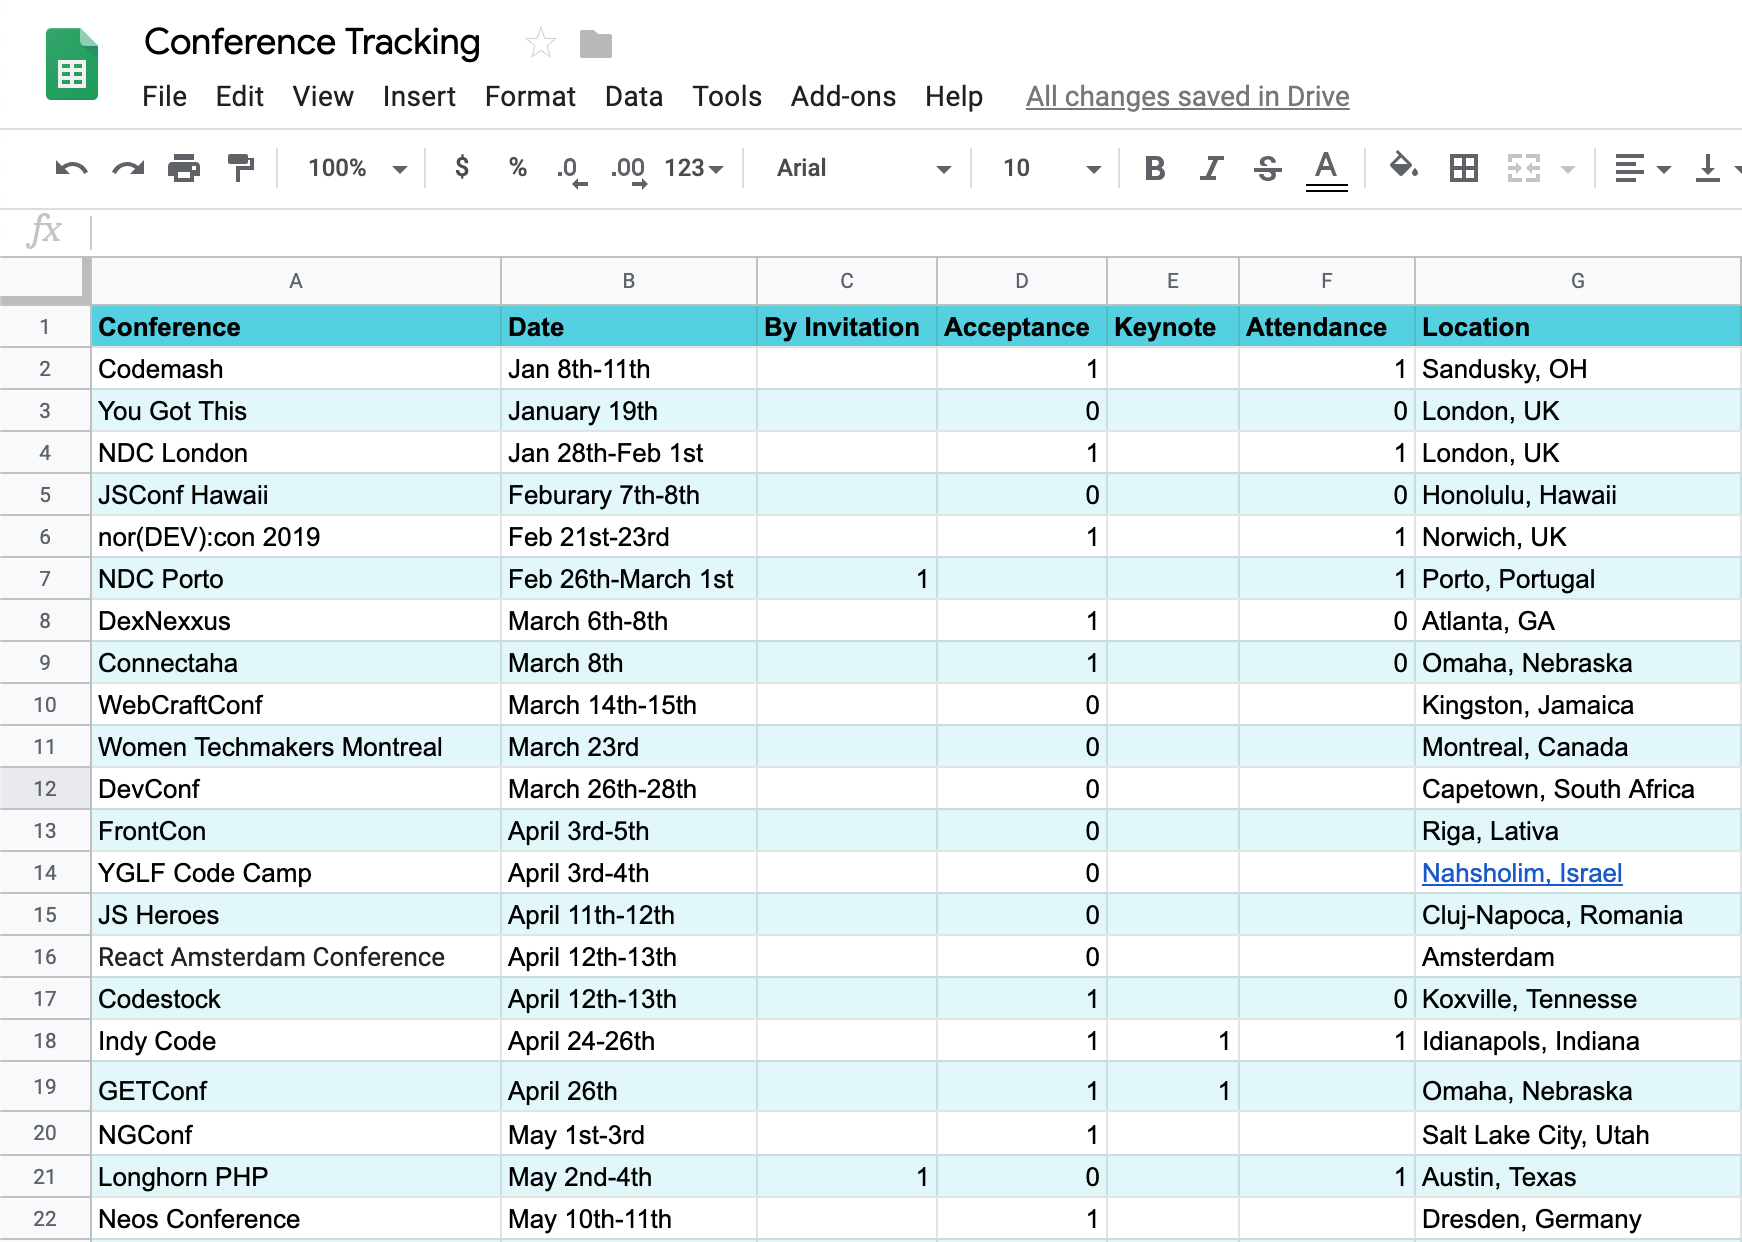Open the move-to-folder icon
The height and width of the screenshot is (1242, 1742).
[595, 44]
